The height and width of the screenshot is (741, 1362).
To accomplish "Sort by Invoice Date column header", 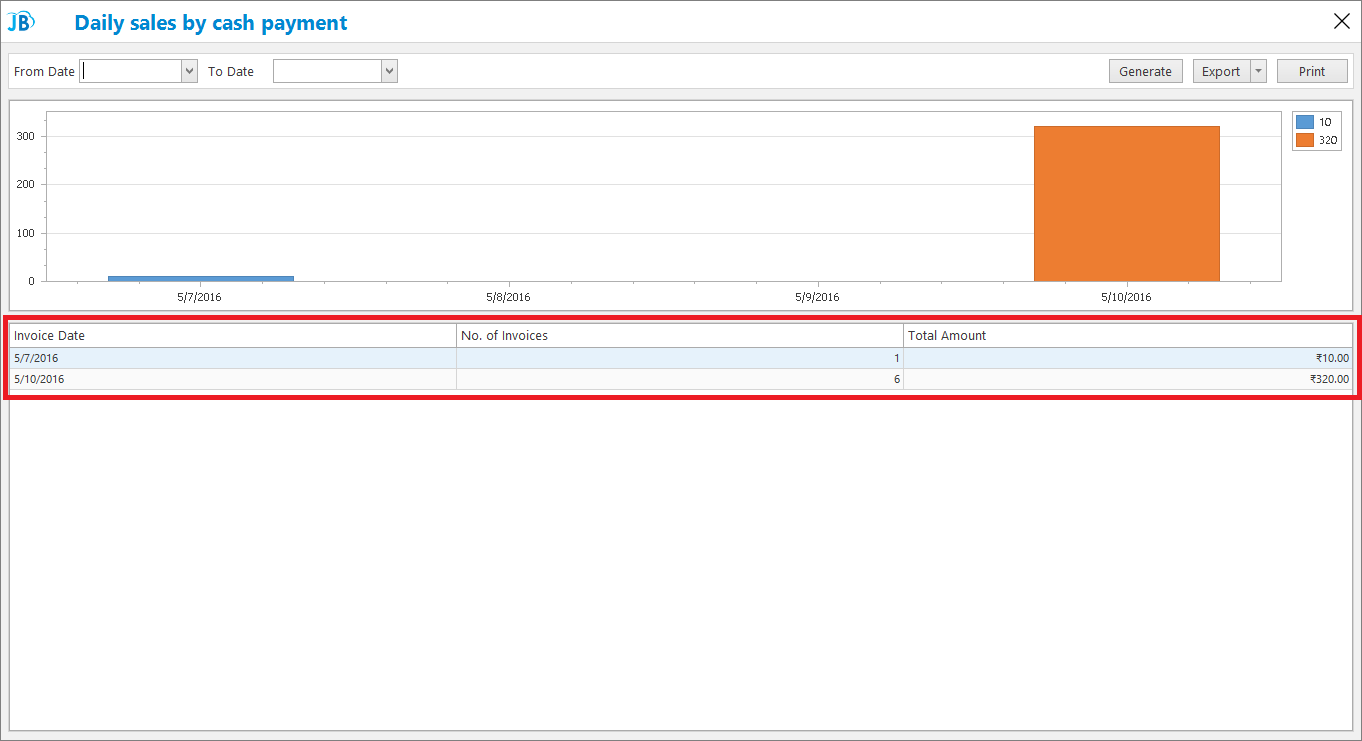I will click(233, 336).
